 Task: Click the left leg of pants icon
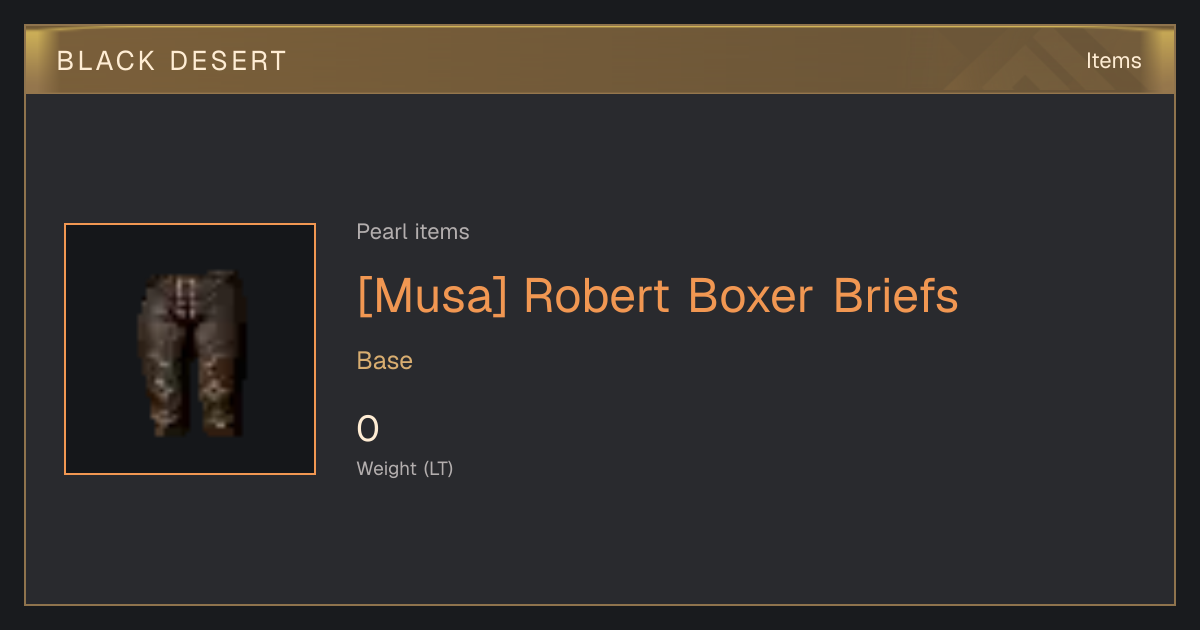165,380
